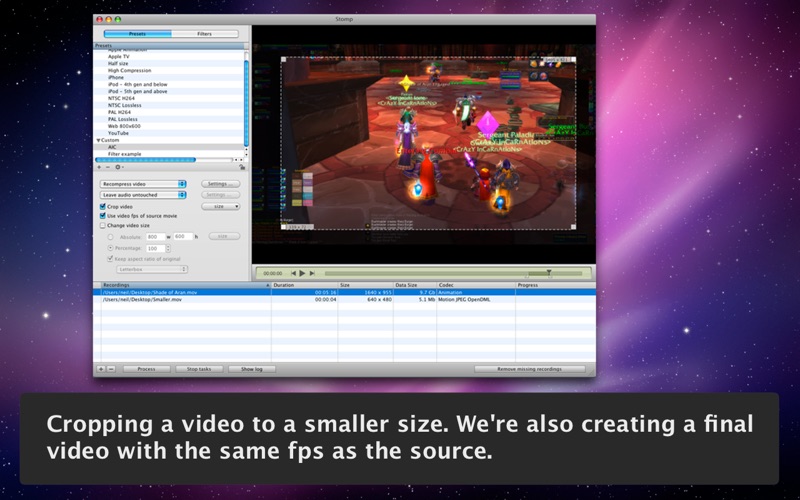Switch to the Filters tab
The height and width of the screenshot is (500, 800).
click(205, 34)
